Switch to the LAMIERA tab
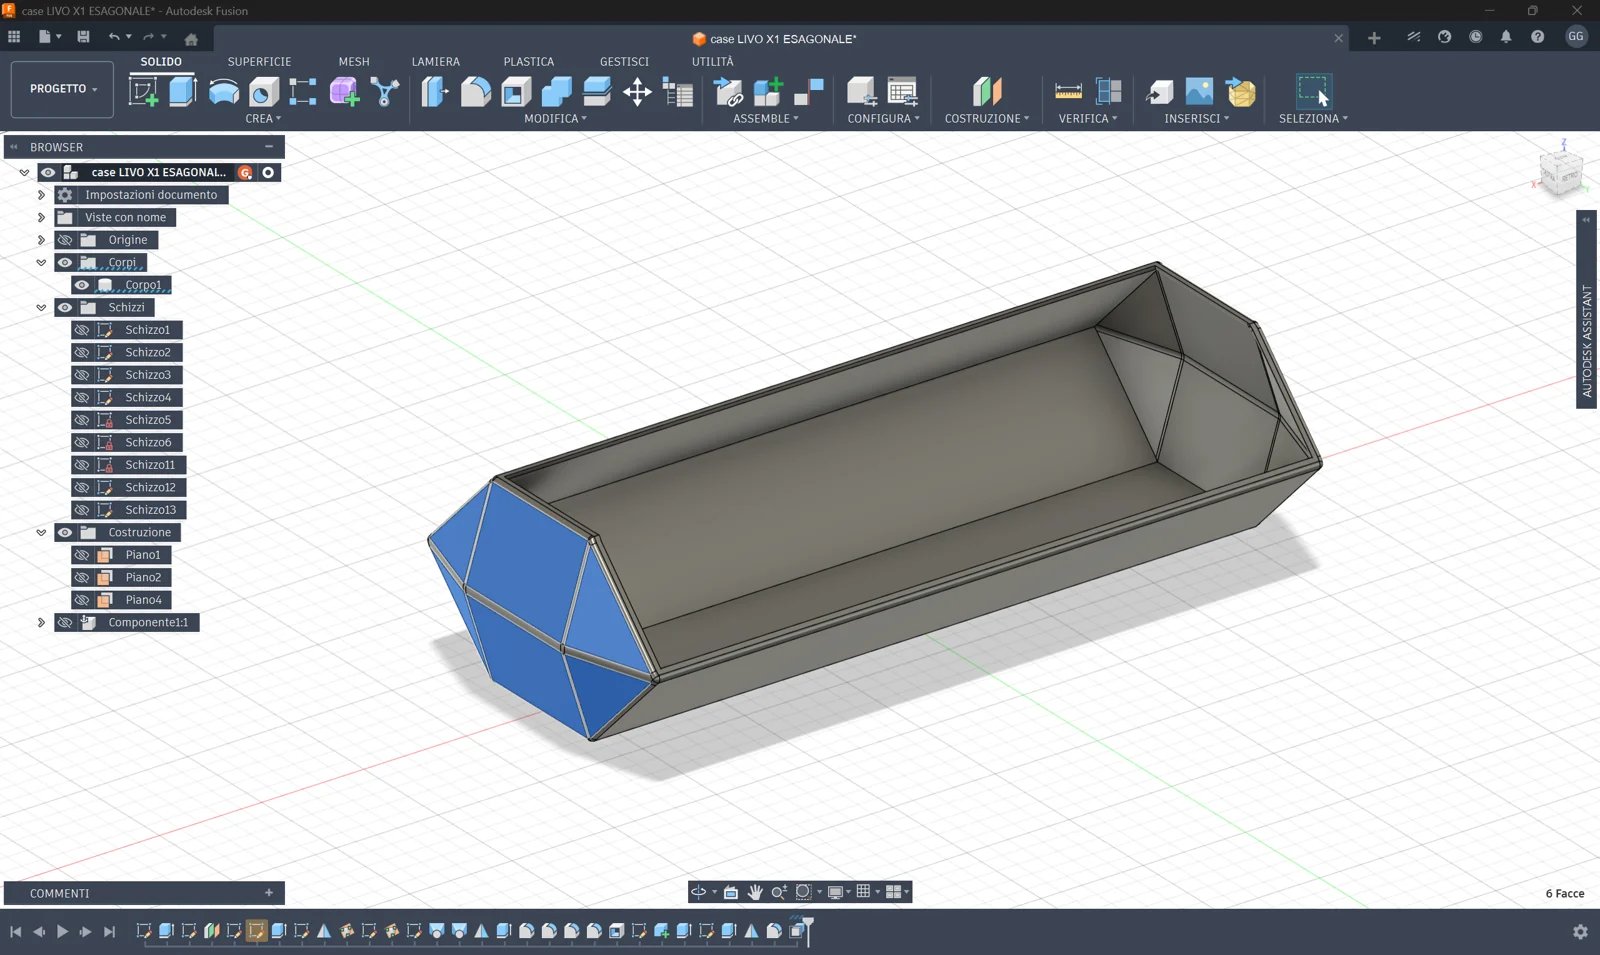The width and height of the screenshot is (1600, 955). (436, 62)
